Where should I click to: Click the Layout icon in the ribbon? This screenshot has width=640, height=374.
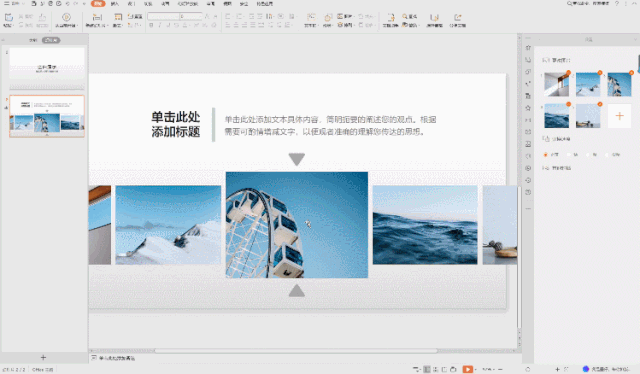coord(118,17)
